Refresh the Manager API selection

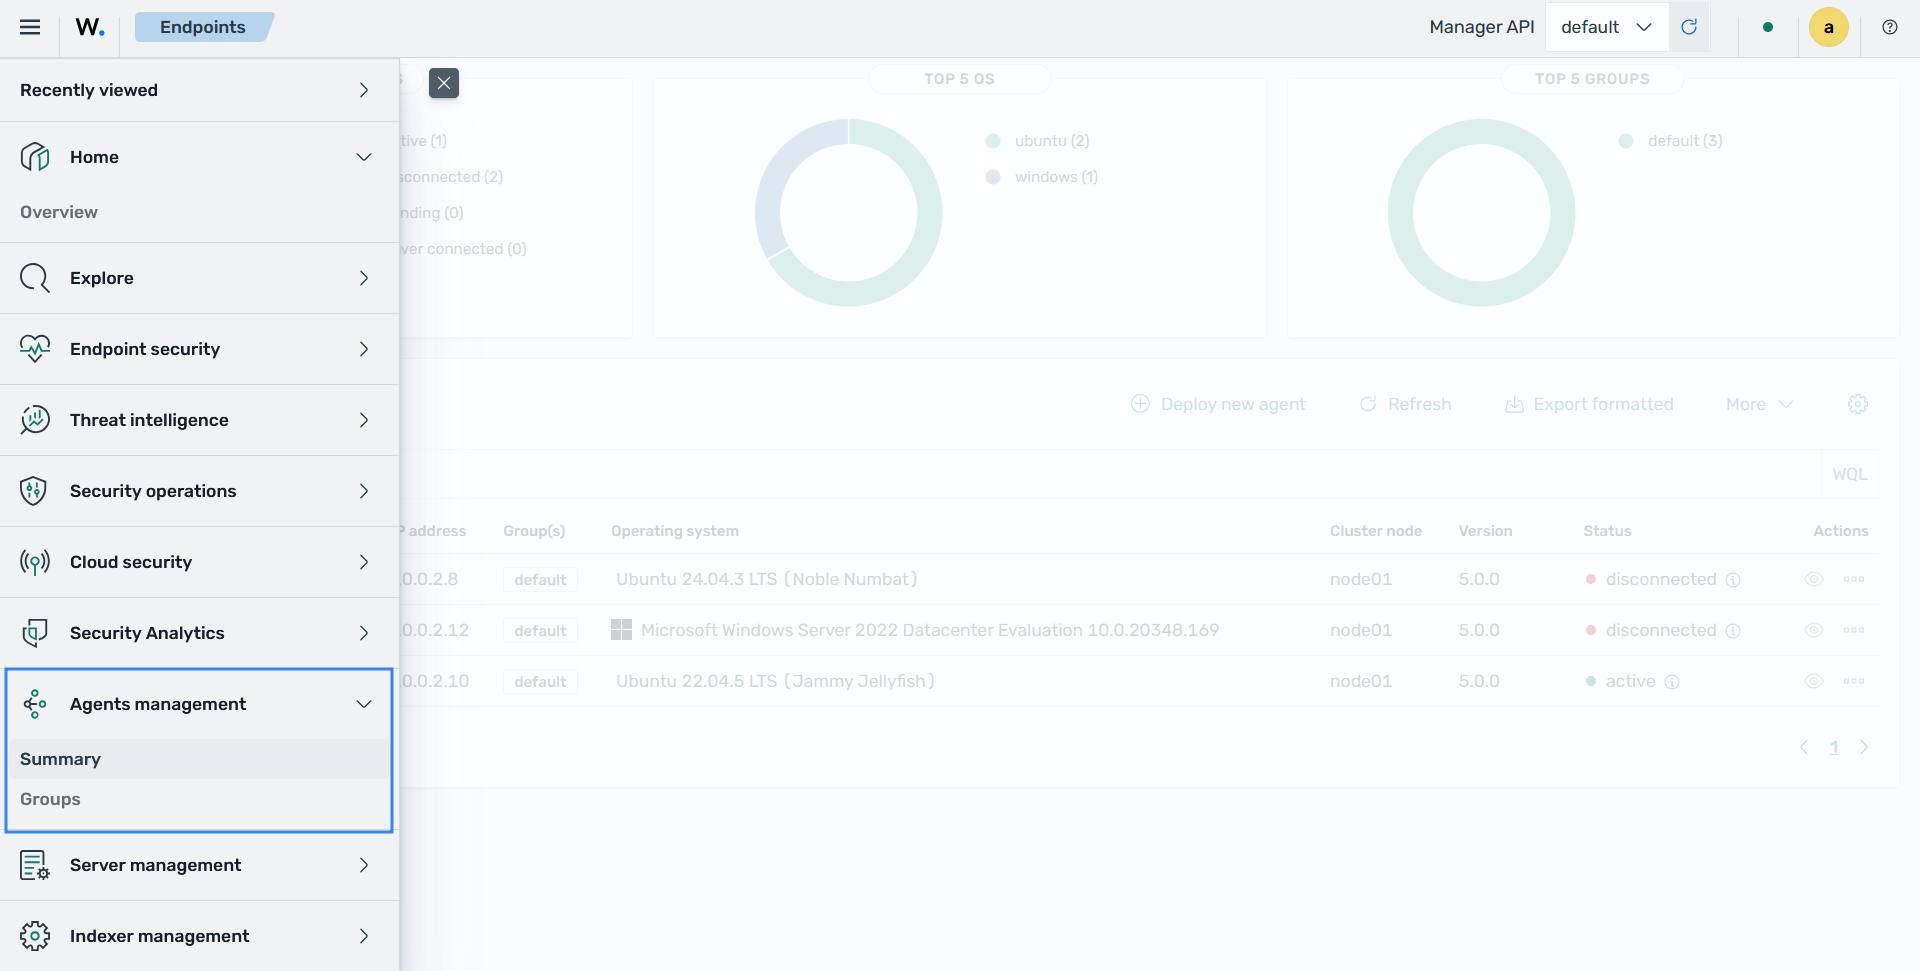[1689, 27]
